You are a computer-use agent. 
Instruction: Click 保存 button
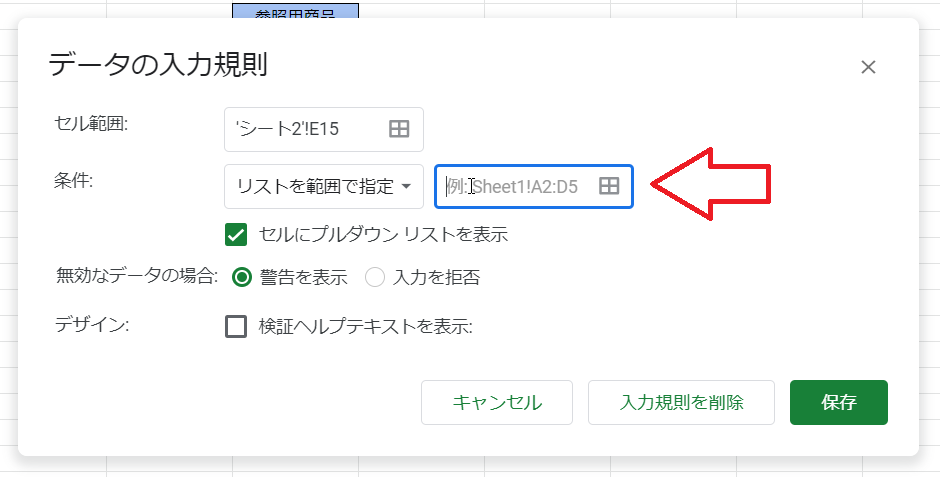point(839,402)
